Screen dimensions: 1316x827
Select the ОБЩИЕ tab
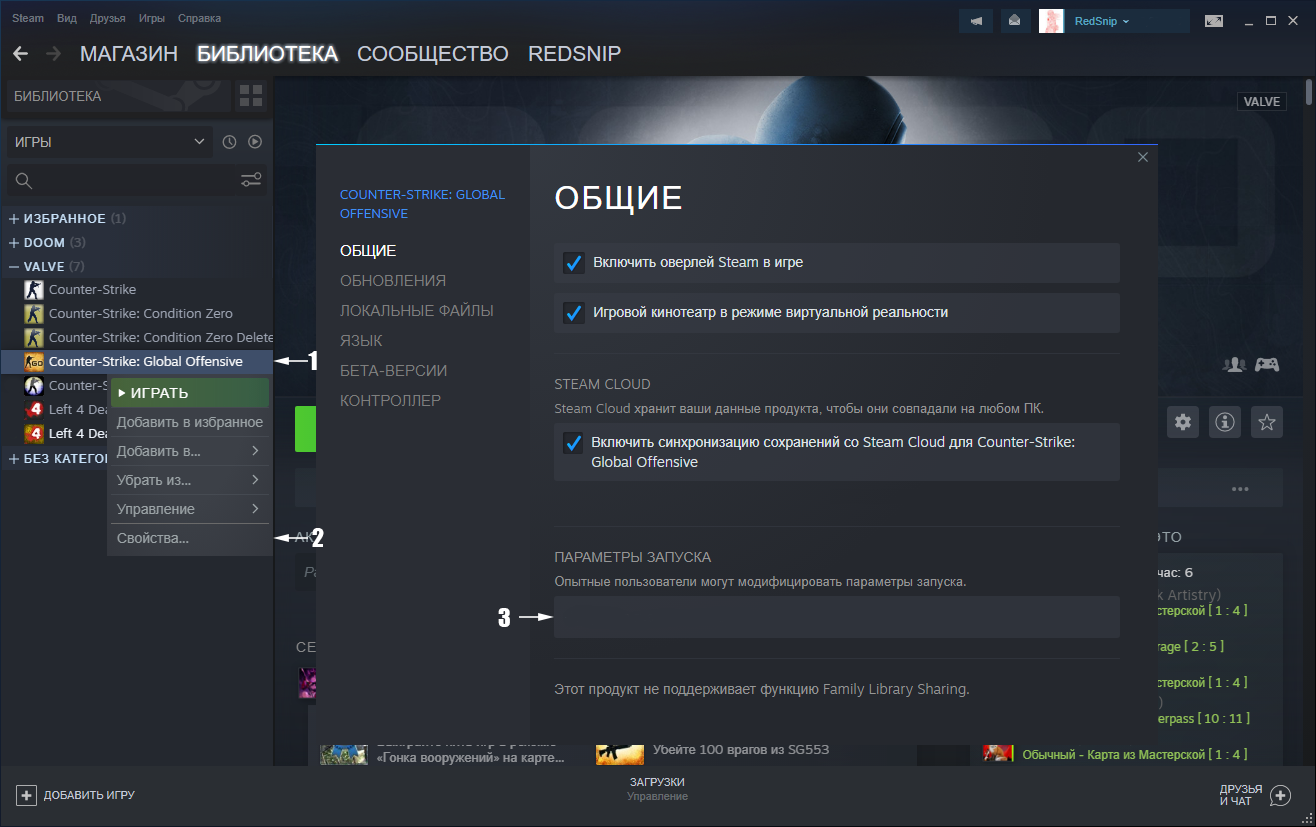click(x=368, y=251)
